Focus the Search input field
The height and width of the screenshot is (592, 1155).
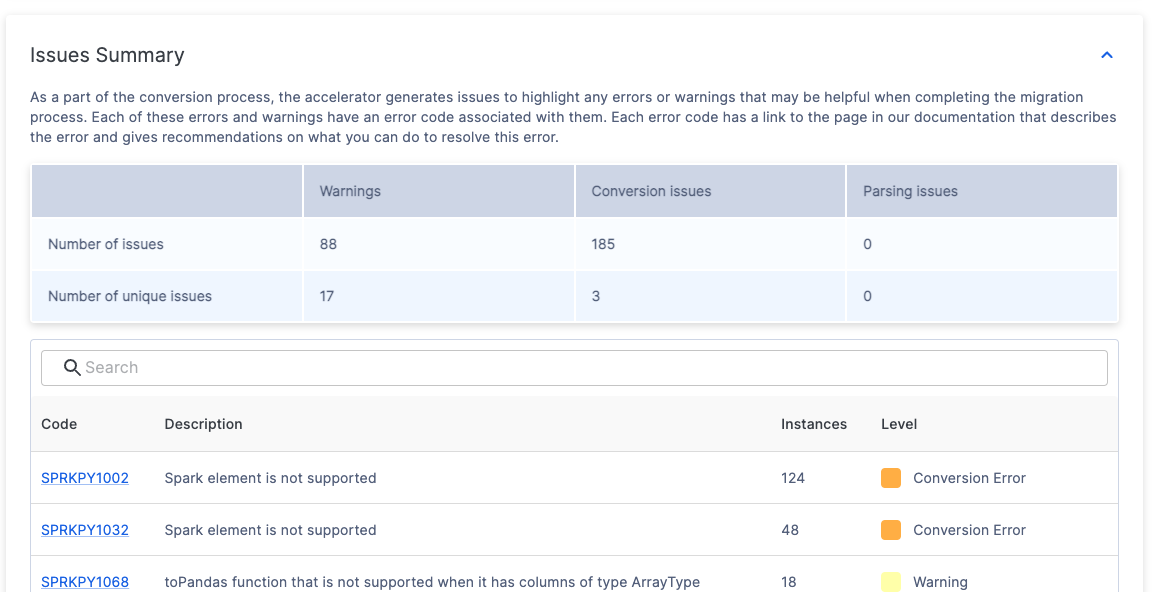[x=590, y=367]
